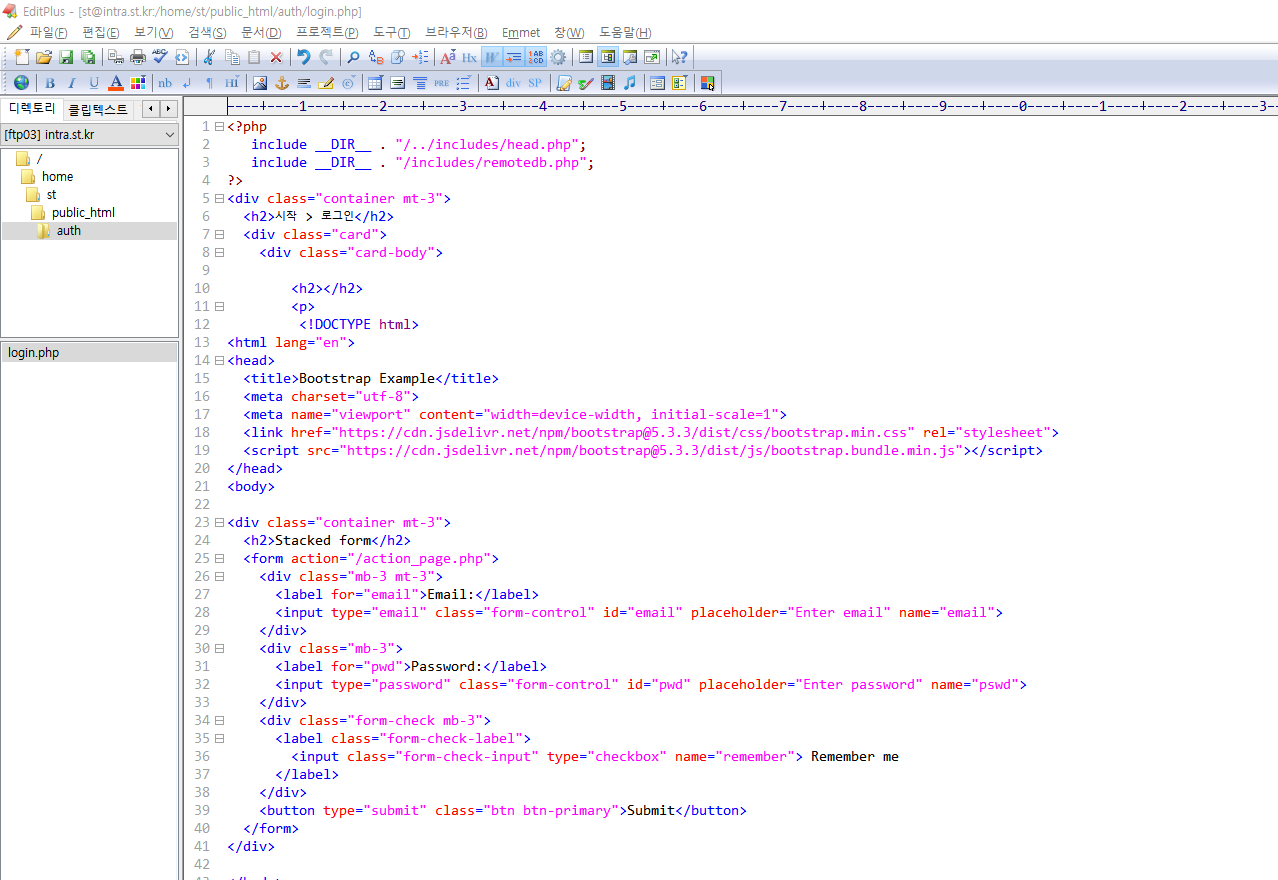Toggle the auto indent toolbar button
Viewport: 1278px width, 880px height.
click(513, 57)
